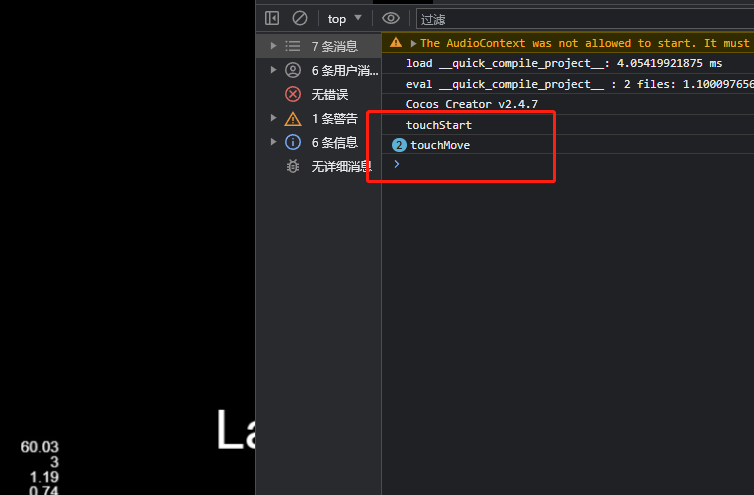This screenshot has height=495, width=754.
Task: Click the user icon beside 6 条用户消息
Action: click(293, 70)
